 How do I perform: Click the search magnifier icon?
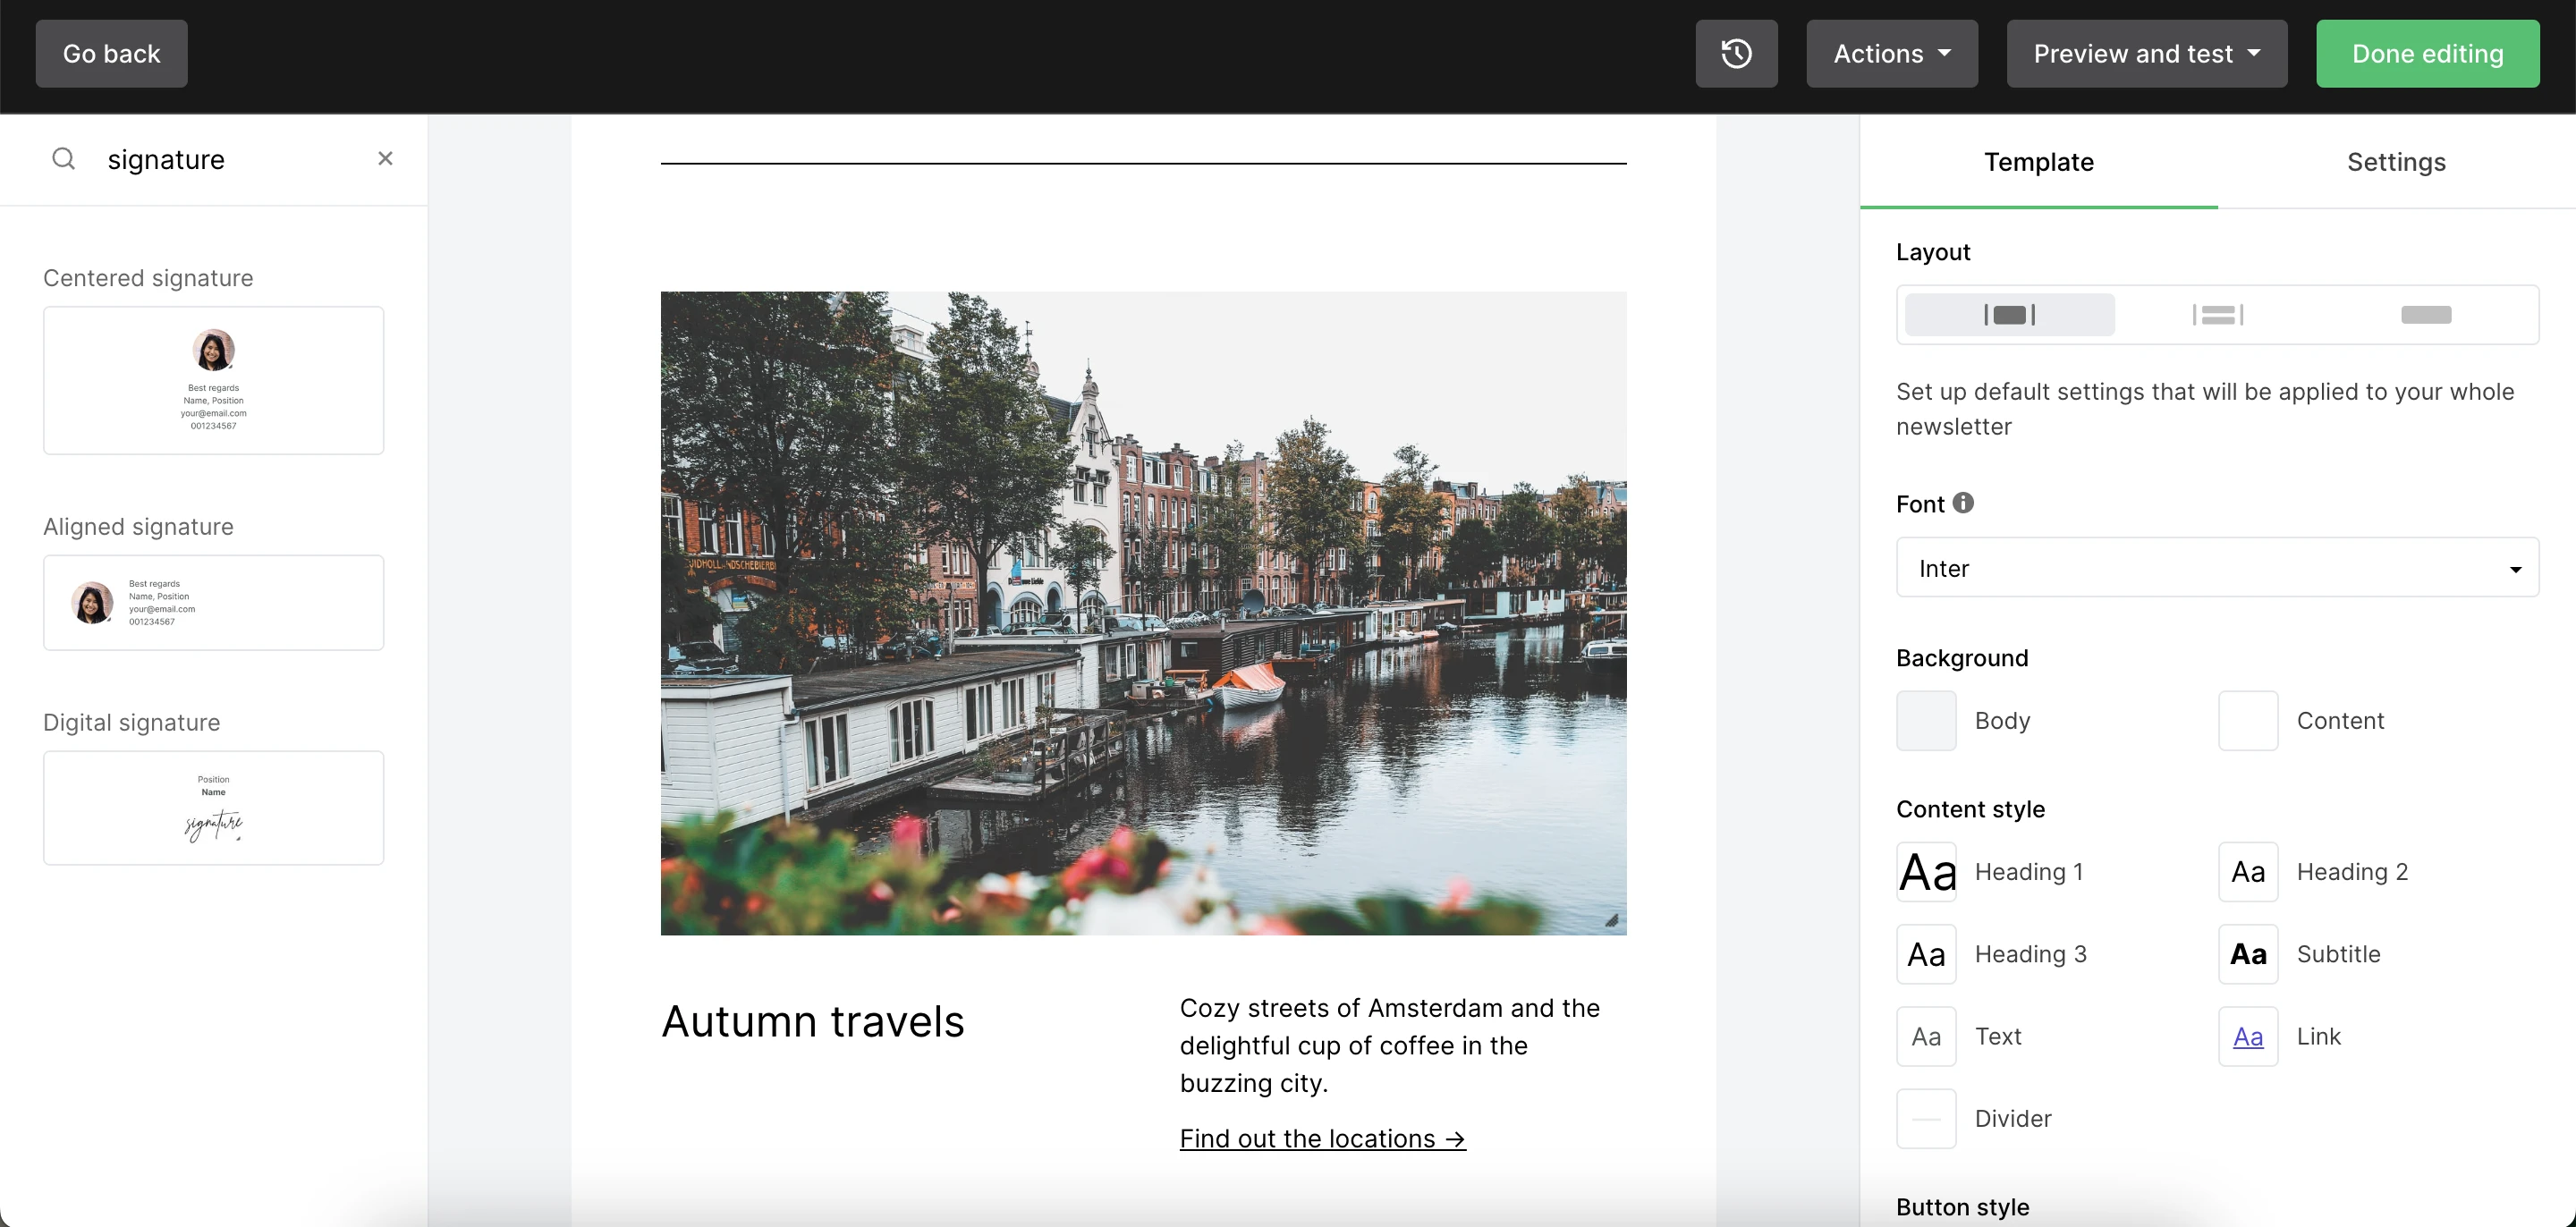(64, 159)
